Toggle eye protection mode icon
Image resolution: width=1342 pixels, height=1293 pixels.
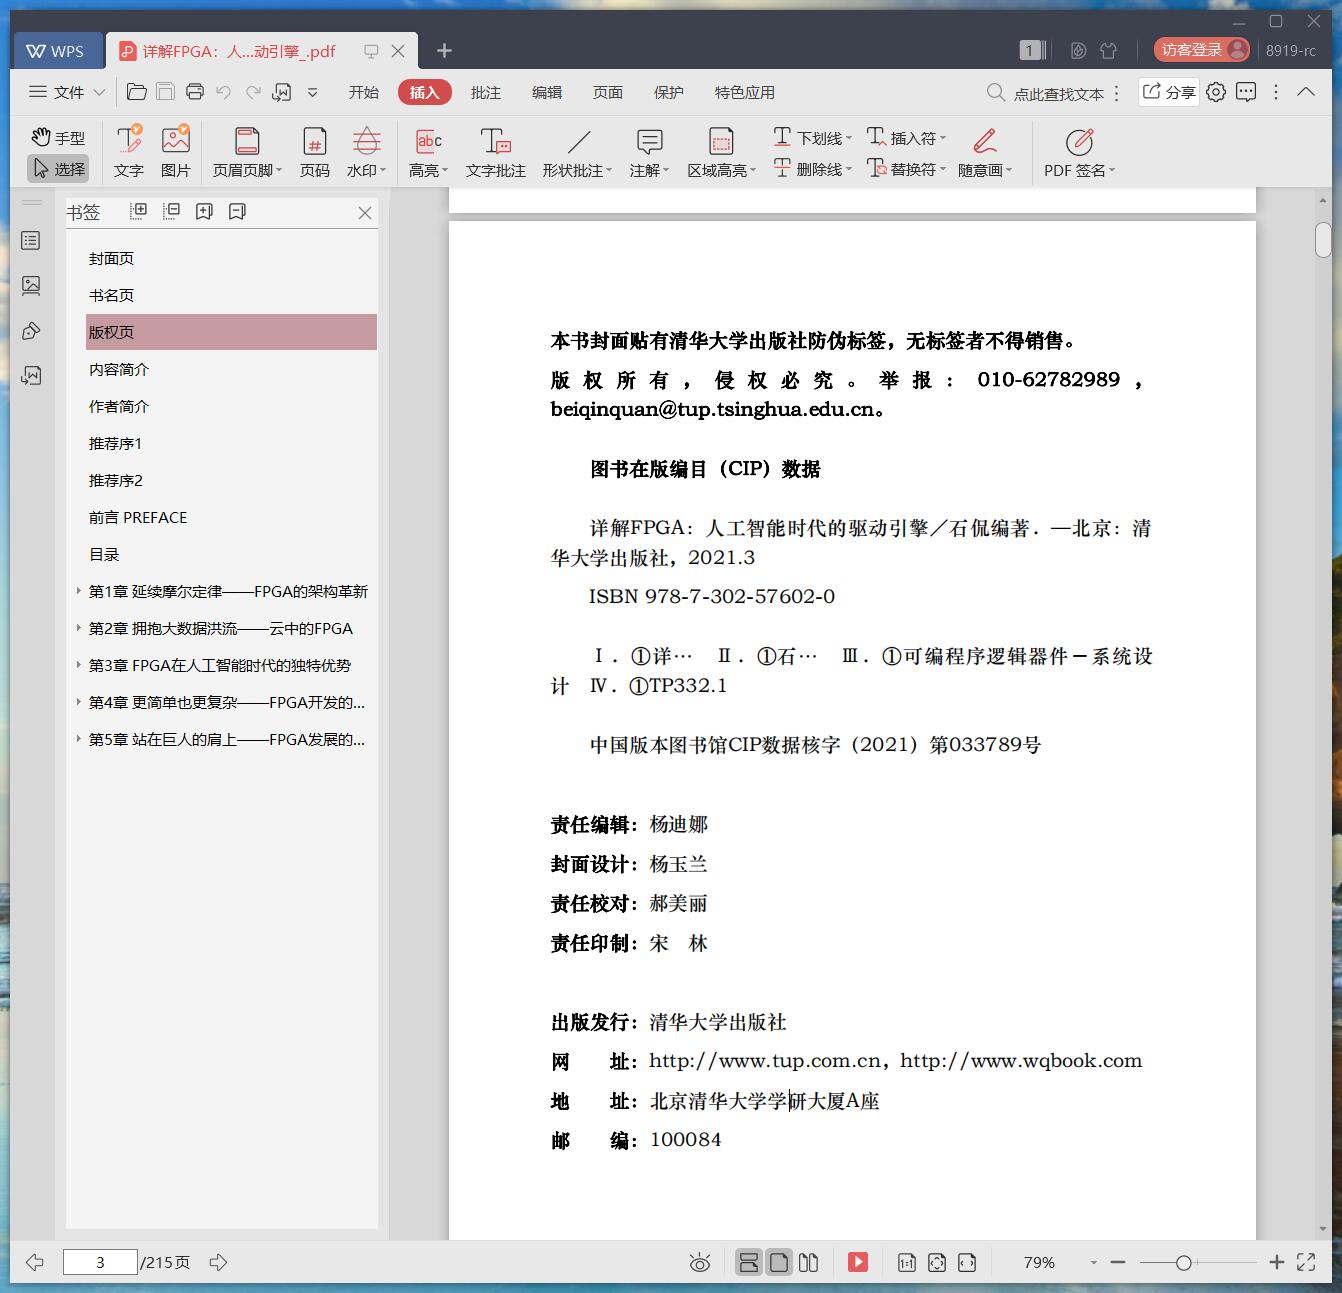pyautogui.click(x=700, y=1262)
